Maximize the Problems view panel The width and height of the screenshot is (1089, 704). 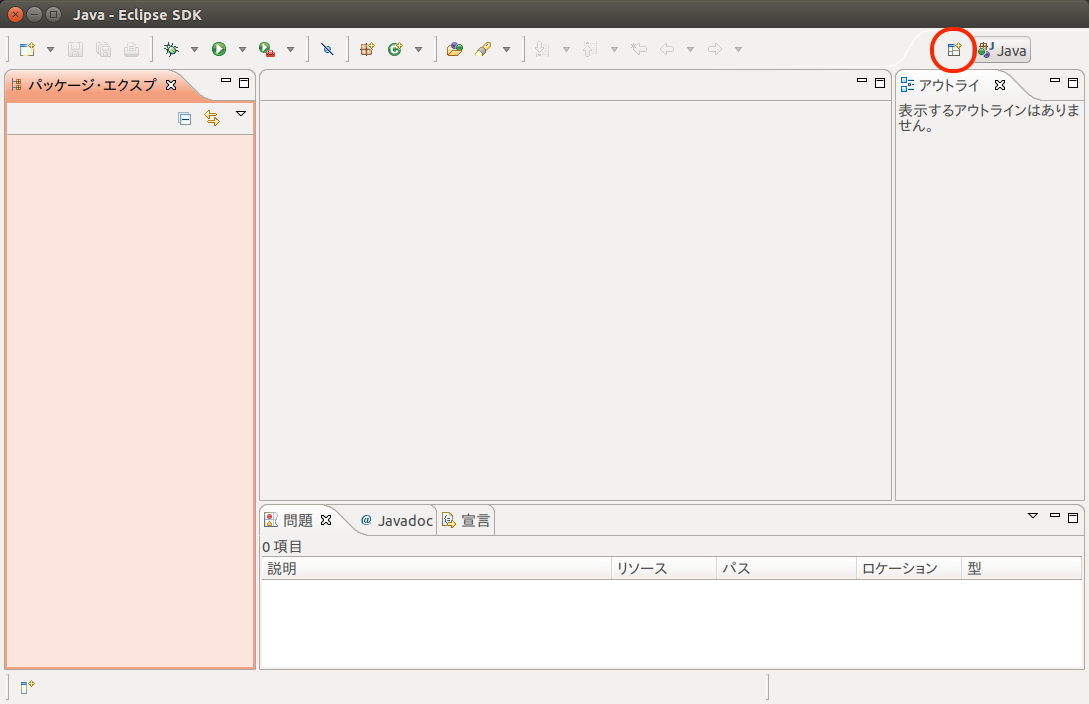[x=1073, y=517]
